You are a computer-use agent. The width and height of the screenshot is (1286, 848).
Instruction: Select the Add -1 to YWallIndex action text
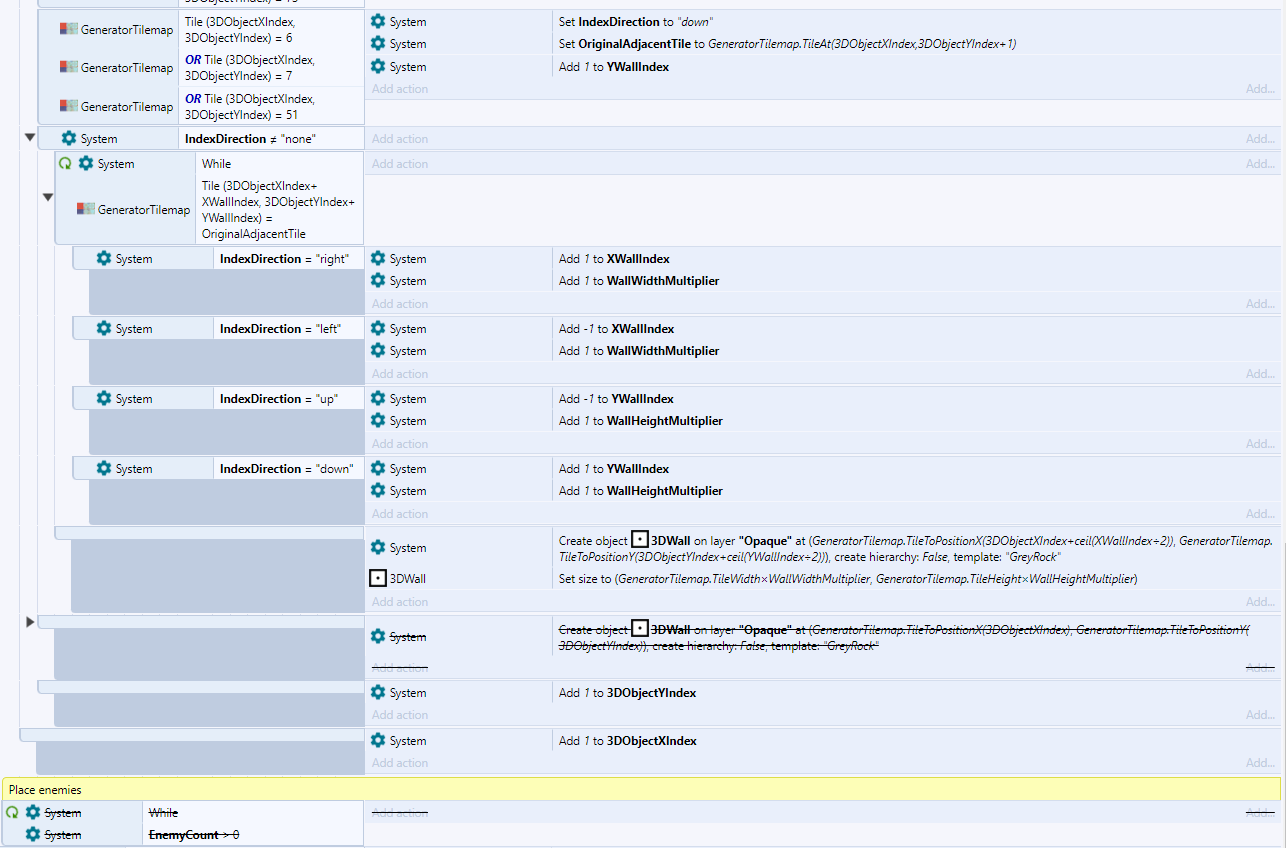pyautogui.click(x=616, y=398)
